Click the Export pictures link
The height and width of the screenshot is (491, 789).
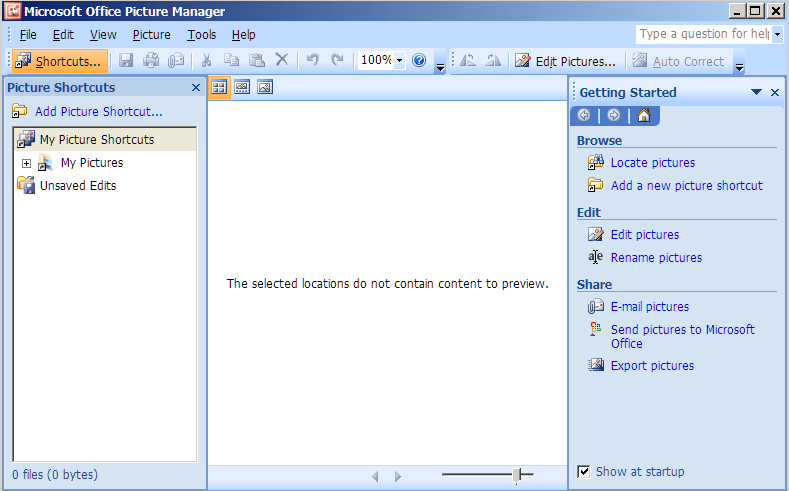coord(652,365)
